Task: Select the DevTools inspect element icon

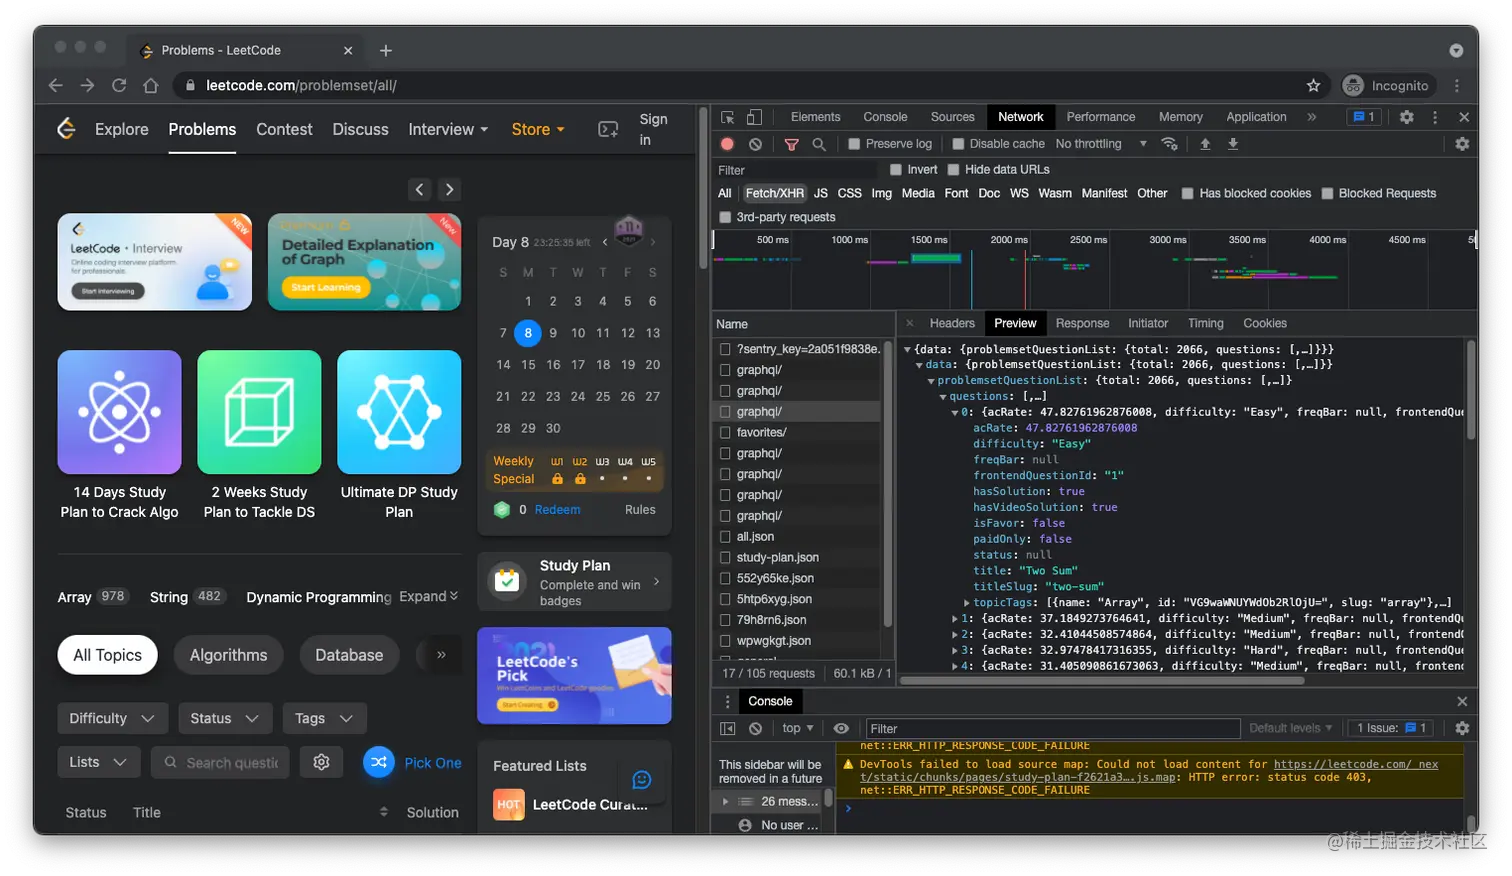Action: pyautogui.click(x=728, y=117)
